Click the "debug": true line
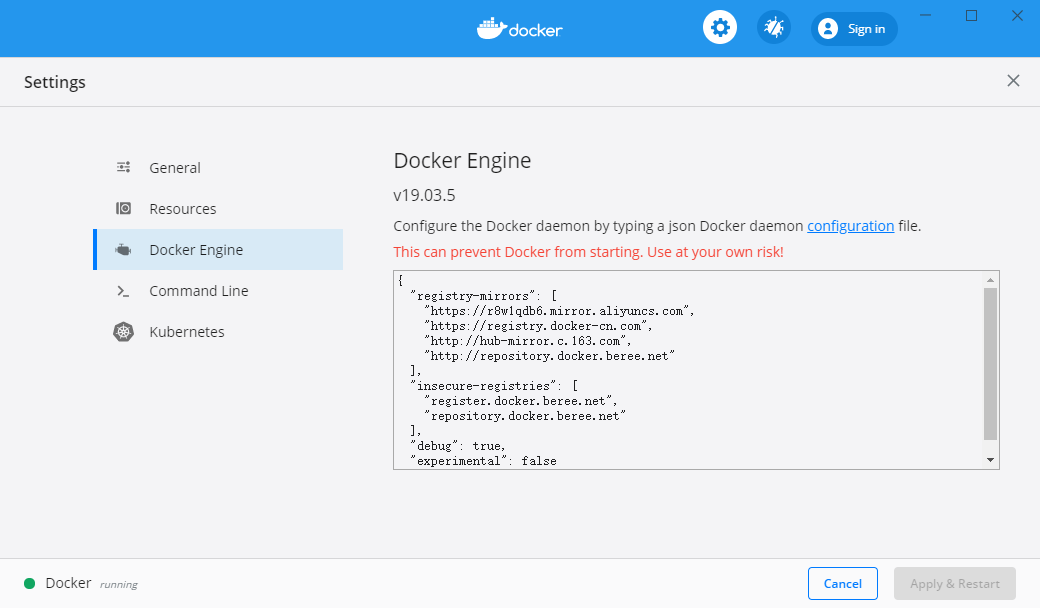1040x608 pixels. (x=458, y=446)
